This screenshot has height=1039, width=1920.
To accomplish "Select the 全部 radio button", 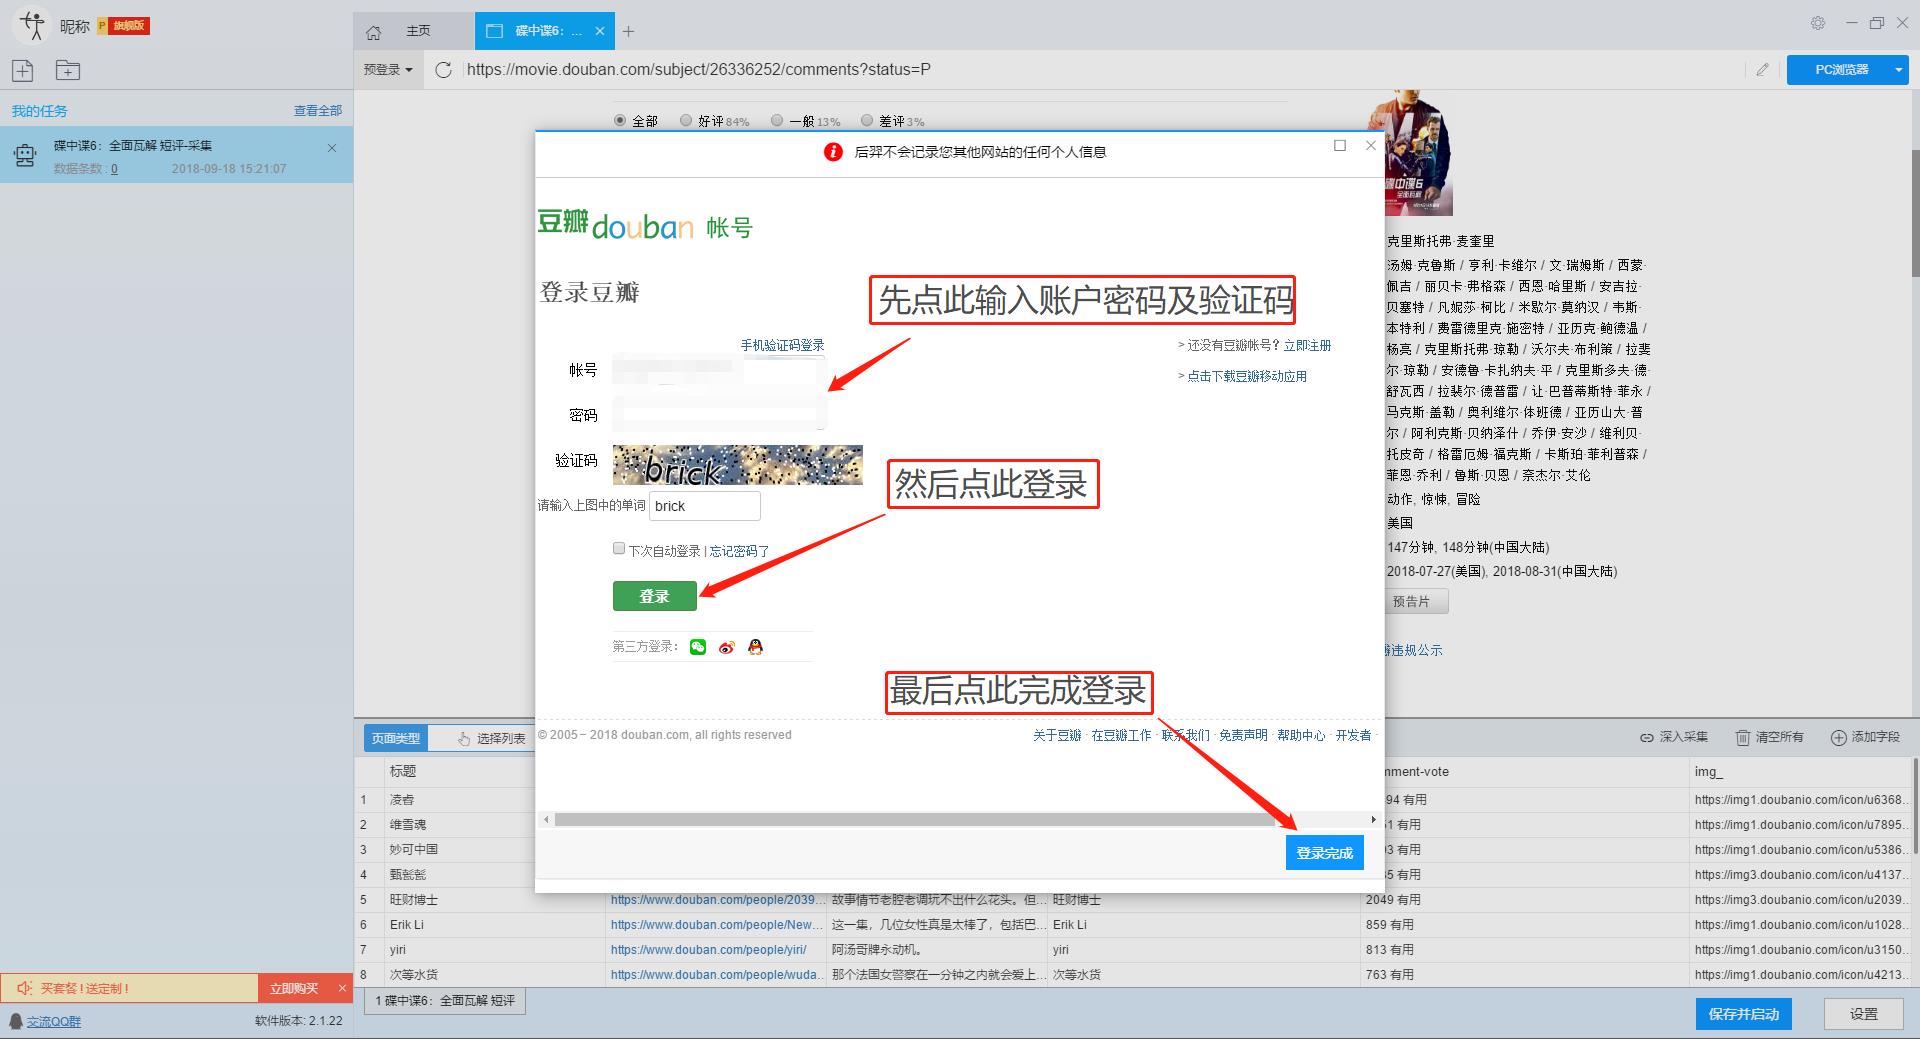I will (620, 120).
